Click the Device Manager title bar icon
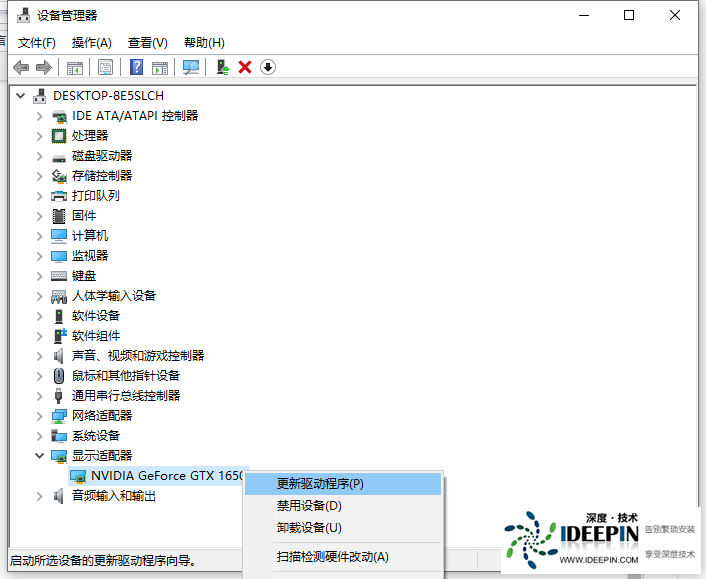706x579 pixels. (x=24, y=16)
